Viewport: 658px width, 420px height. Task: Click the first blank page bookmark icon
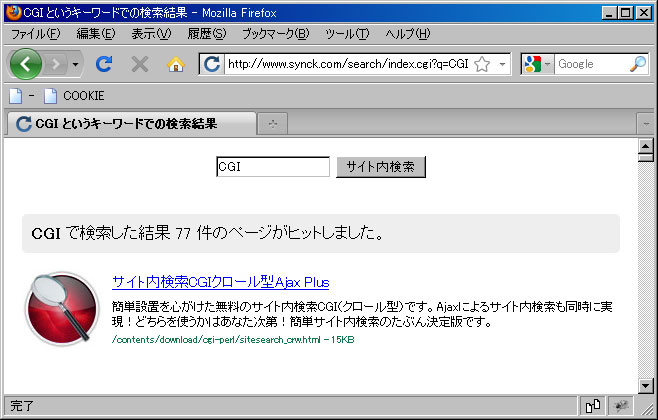tap(16, 96)
